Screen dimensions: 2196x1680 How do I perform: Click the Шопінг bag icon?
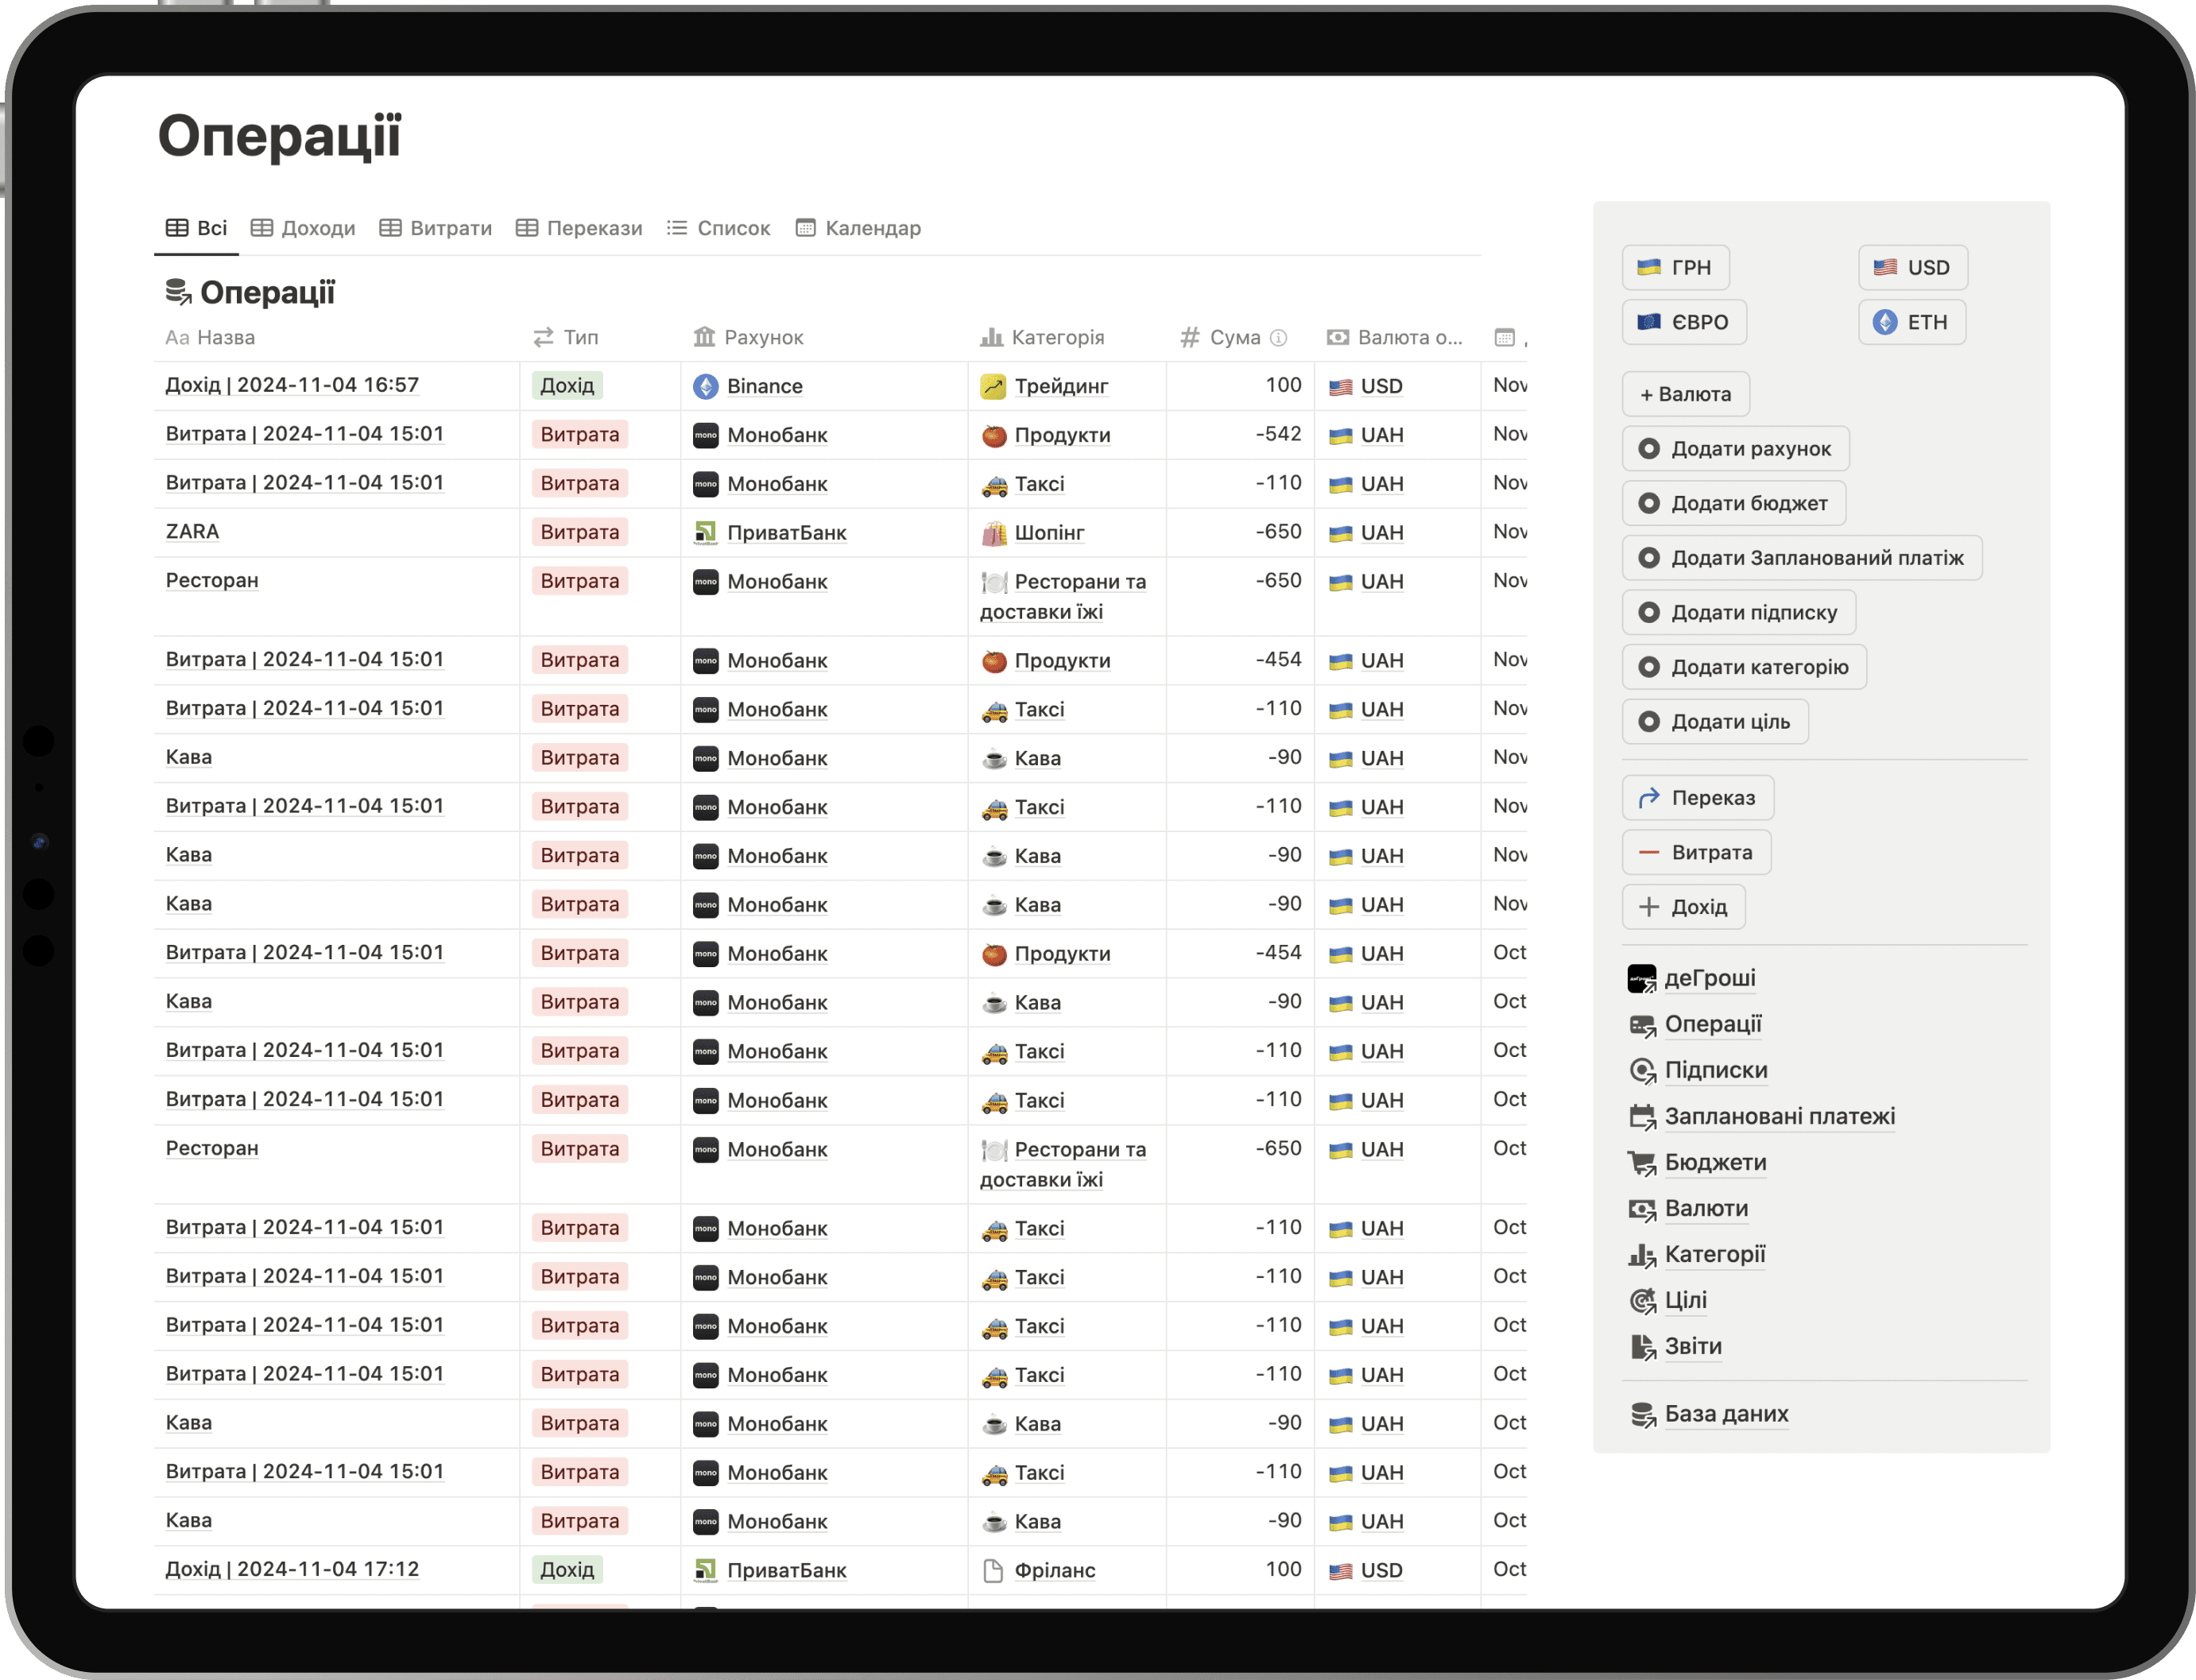pos(993,533)
